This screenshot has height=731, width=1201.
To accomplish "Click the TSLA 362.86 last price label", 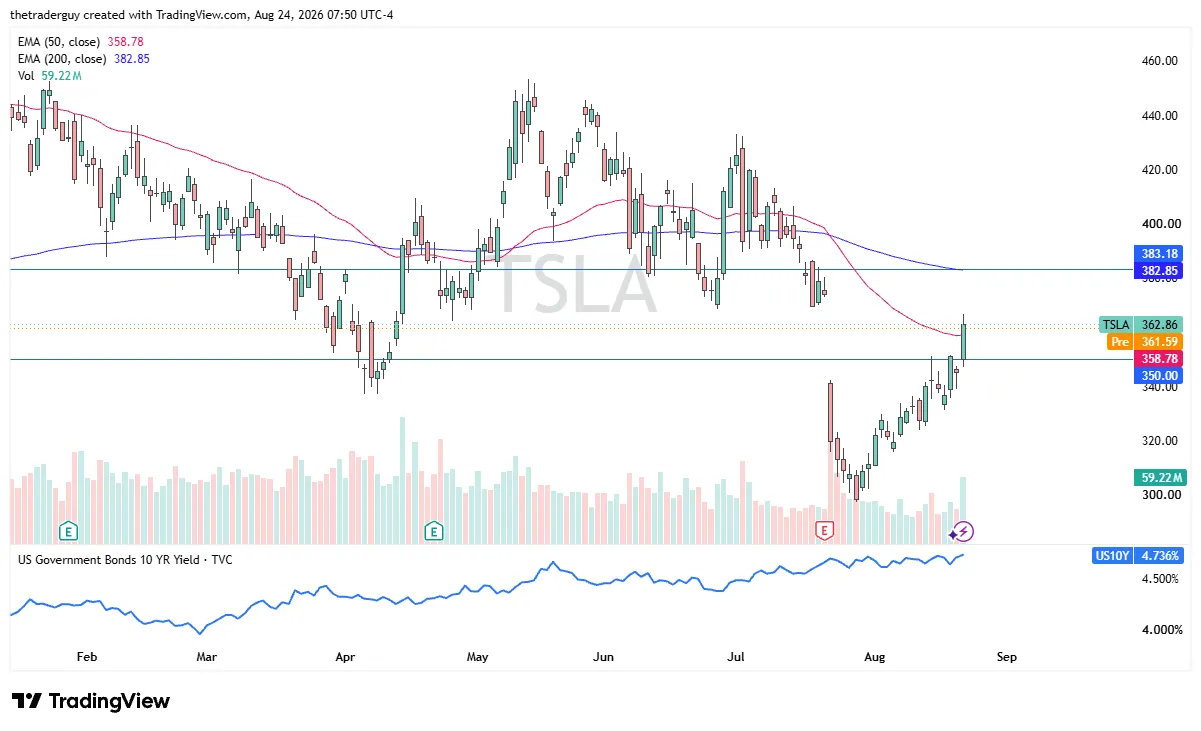I will click(1141, 324).
